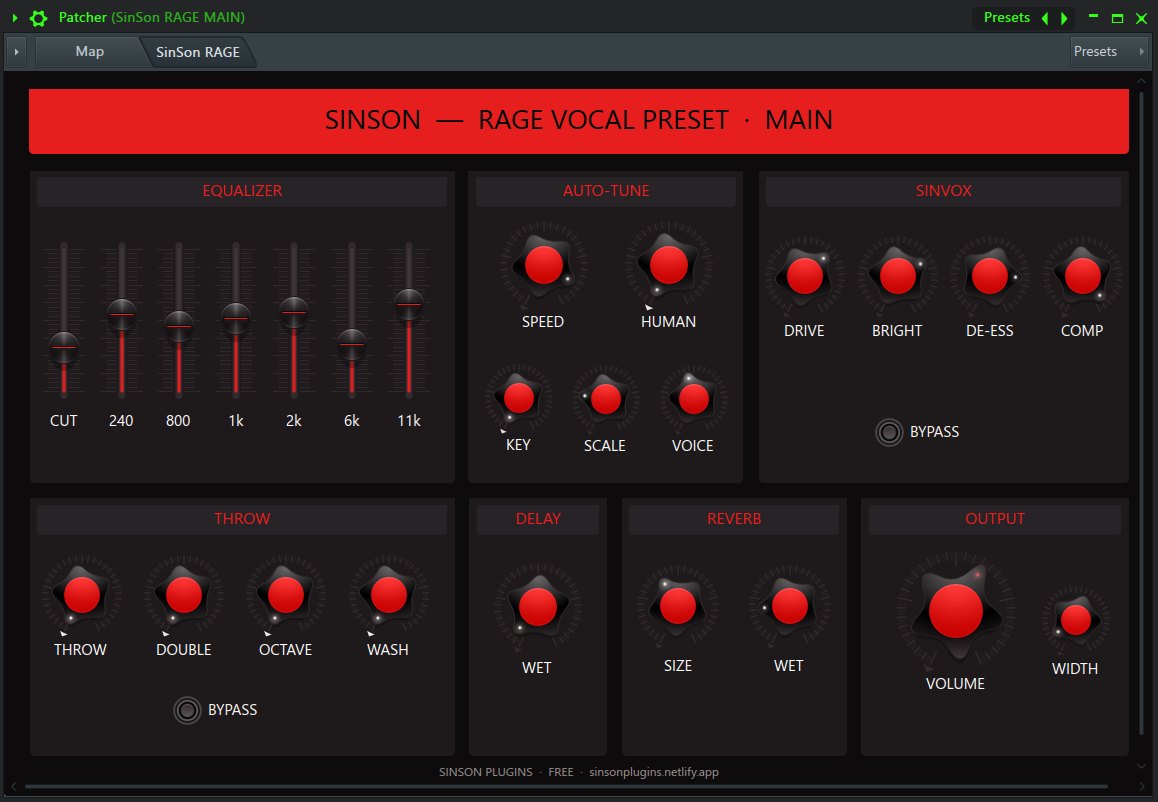Click scroll-down arrow of vertical scrollbar

point(1142,767)
